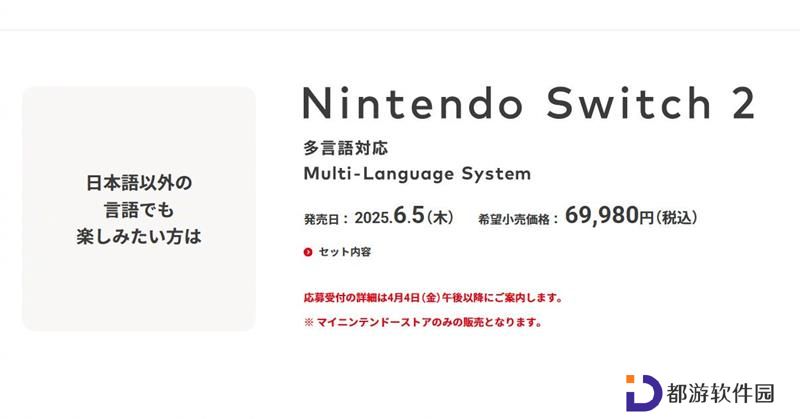
Task: Click the Nintendo Switch 2 heading
Action: 528,104
